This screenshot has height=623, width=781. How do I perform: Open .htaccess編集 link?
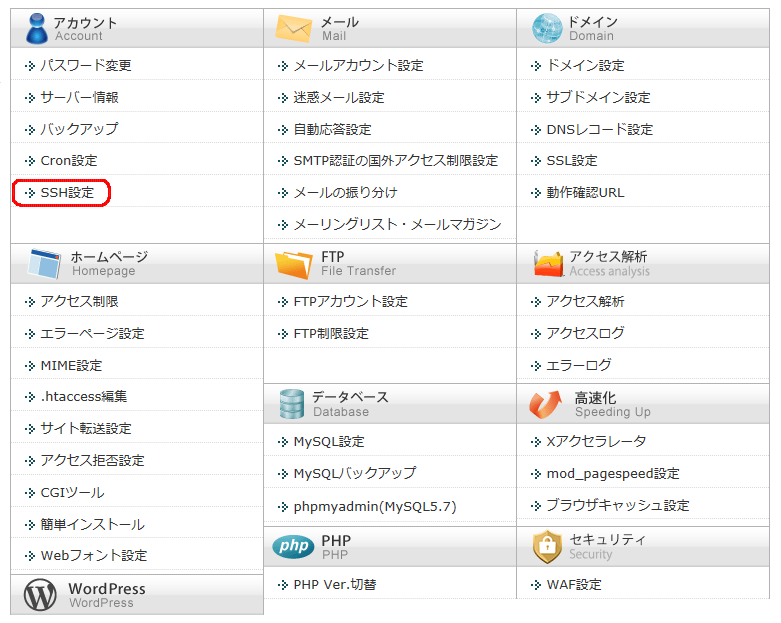tap(84, 396)
